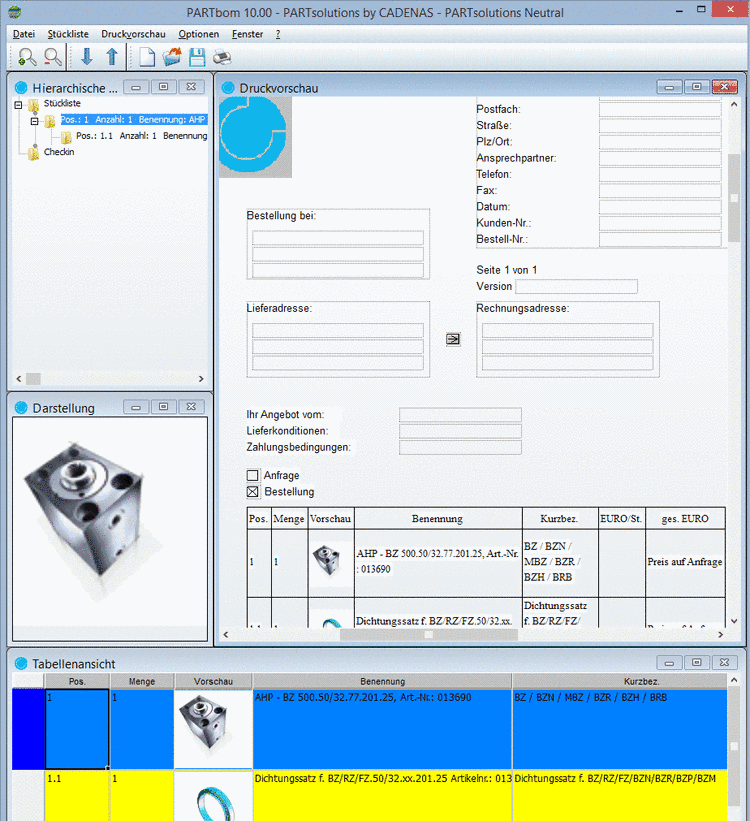Click the PARTbom application icon in title bar
This screenshot has height=821, width=750.
point(15,12)
